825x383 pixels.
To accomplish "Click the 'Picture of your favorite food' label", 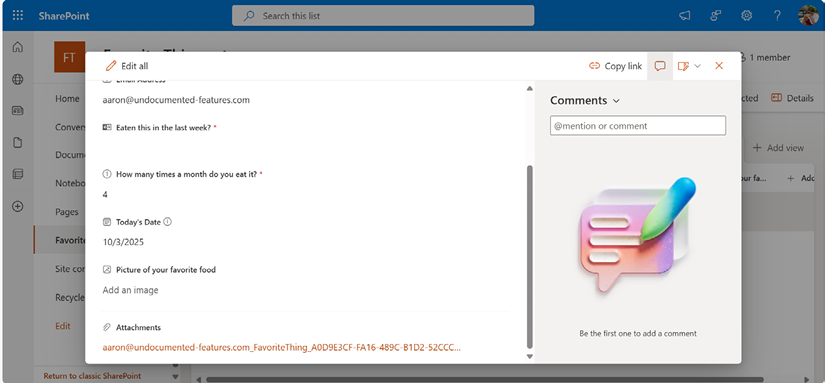I will (x=166, y=269).
